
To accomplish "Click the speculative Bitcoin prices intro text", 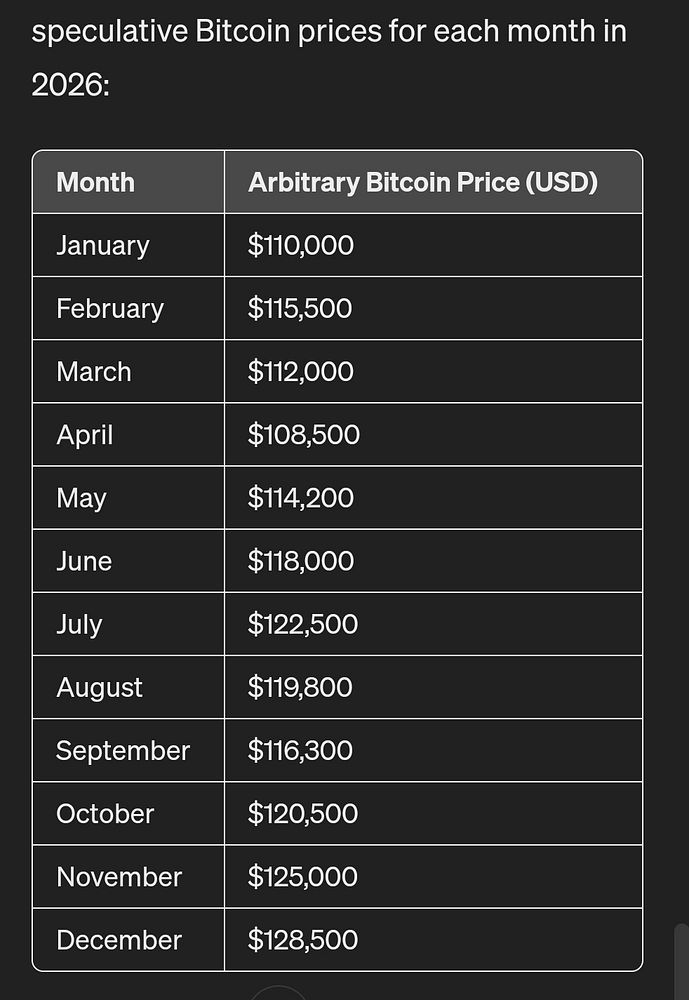I will pyautogui.click(x=329, y=57).
